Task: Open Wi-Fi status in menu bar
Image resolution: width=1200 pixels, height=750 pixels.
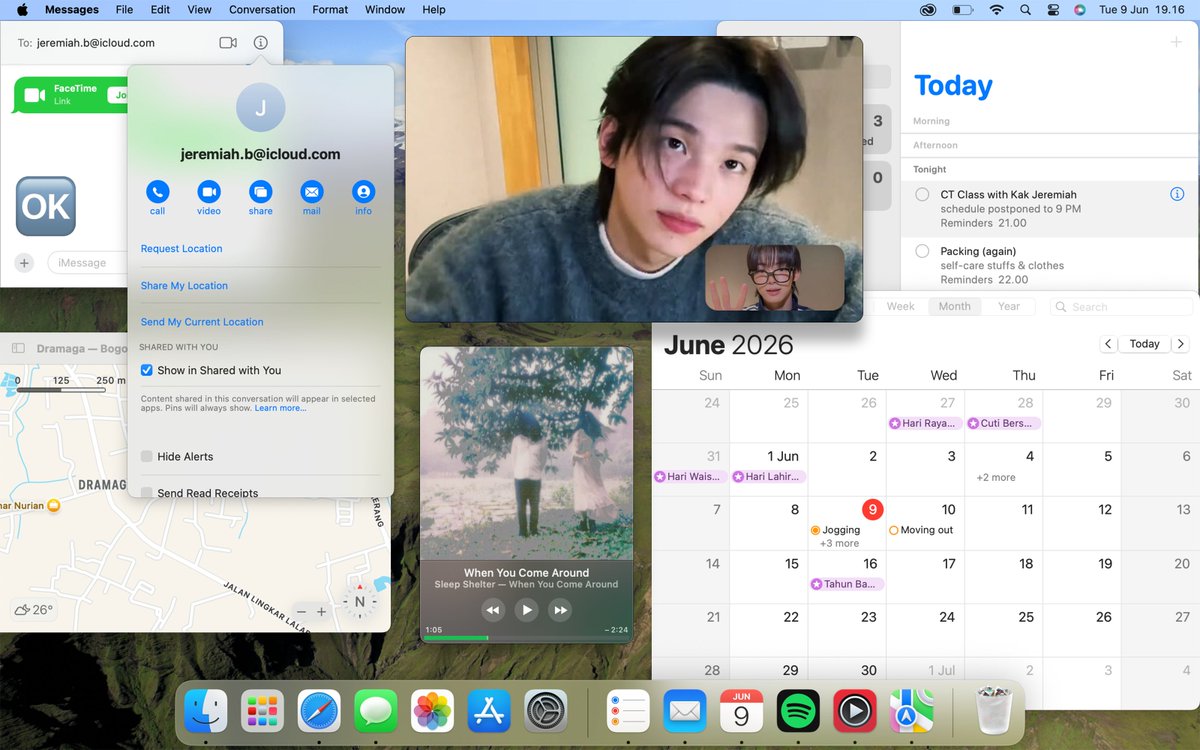Action: point(996,10)
